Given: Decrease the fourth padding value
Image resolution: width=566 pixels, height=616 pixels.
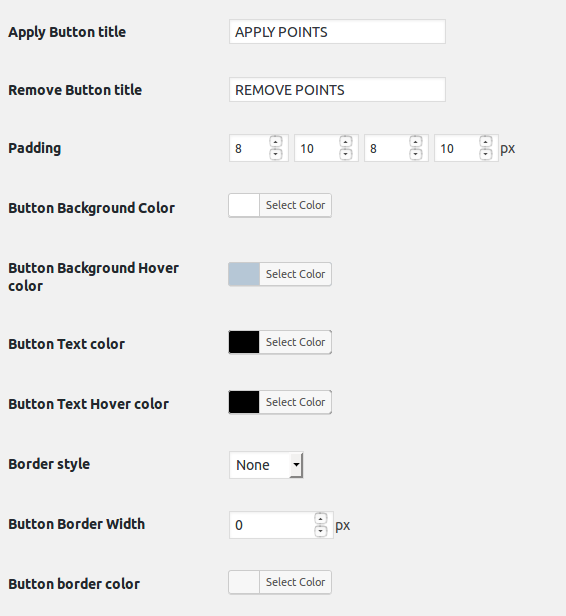Looking at the screenshot, I should [485, 154].
